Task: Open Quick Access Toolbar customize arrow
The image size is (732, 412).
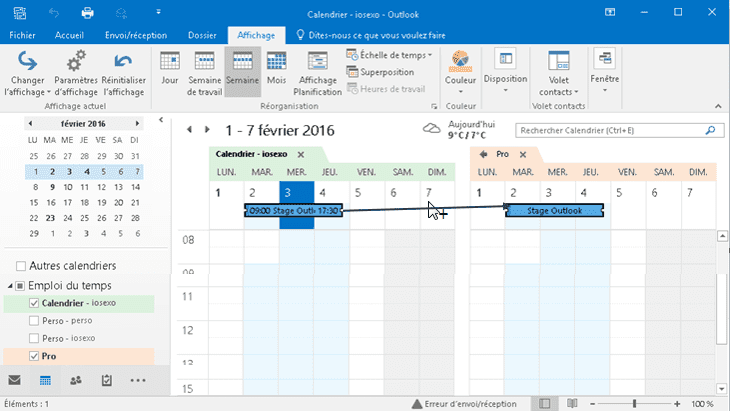Action: click(x=158, y=12)
